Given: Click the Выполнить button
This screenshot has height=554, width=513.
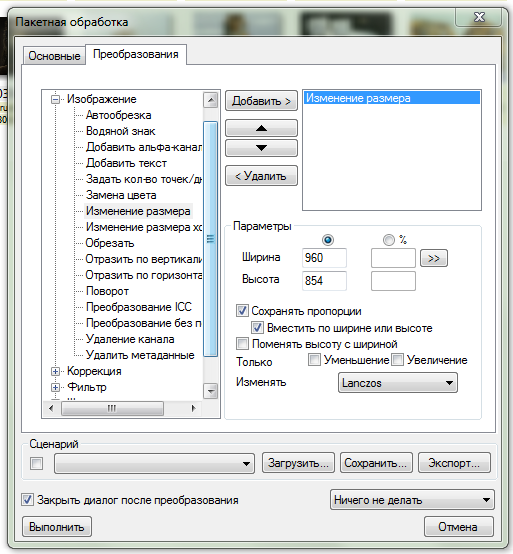Looking at the screenshot, I should tap(57, 527).
